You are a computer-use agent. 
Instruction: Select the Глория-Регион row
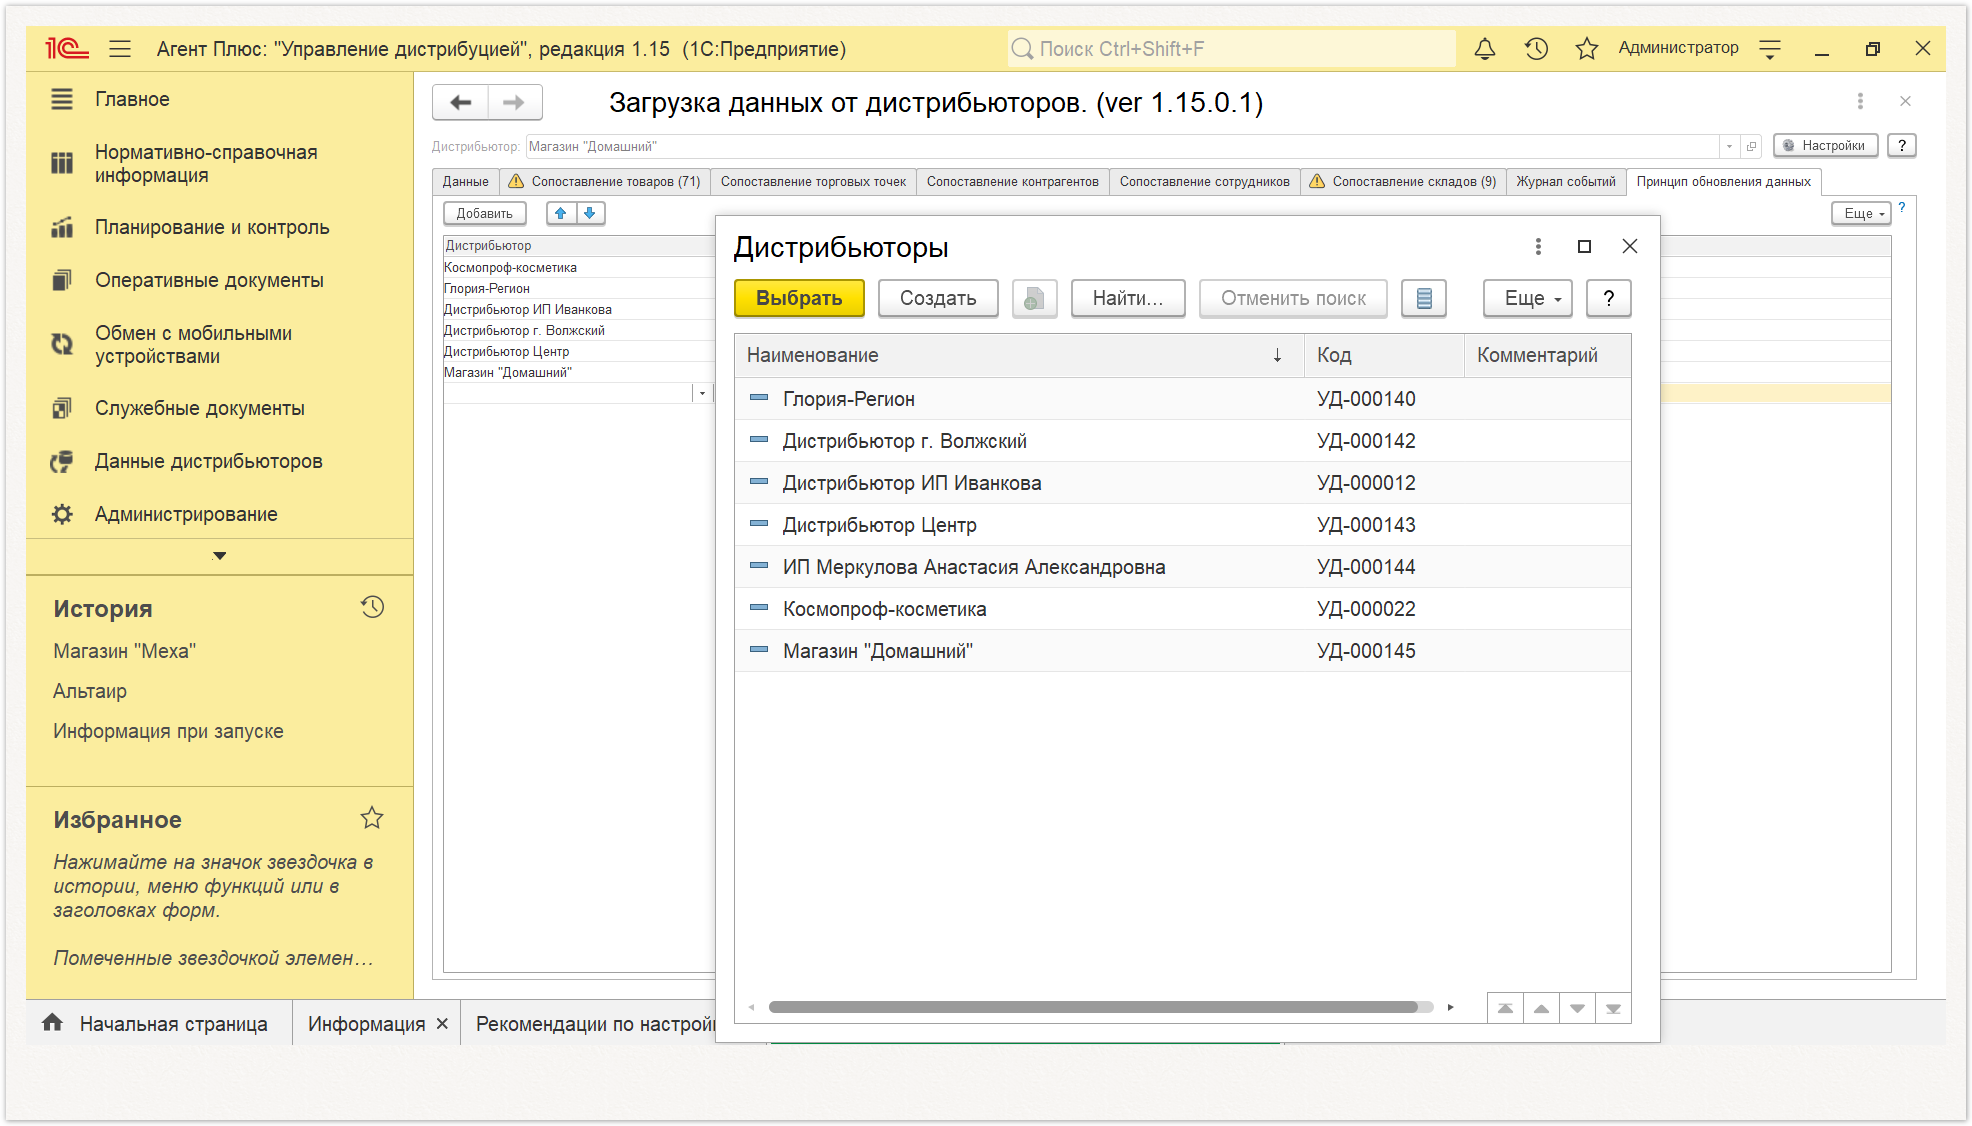pyautogui.click(x=1183, y=399)
